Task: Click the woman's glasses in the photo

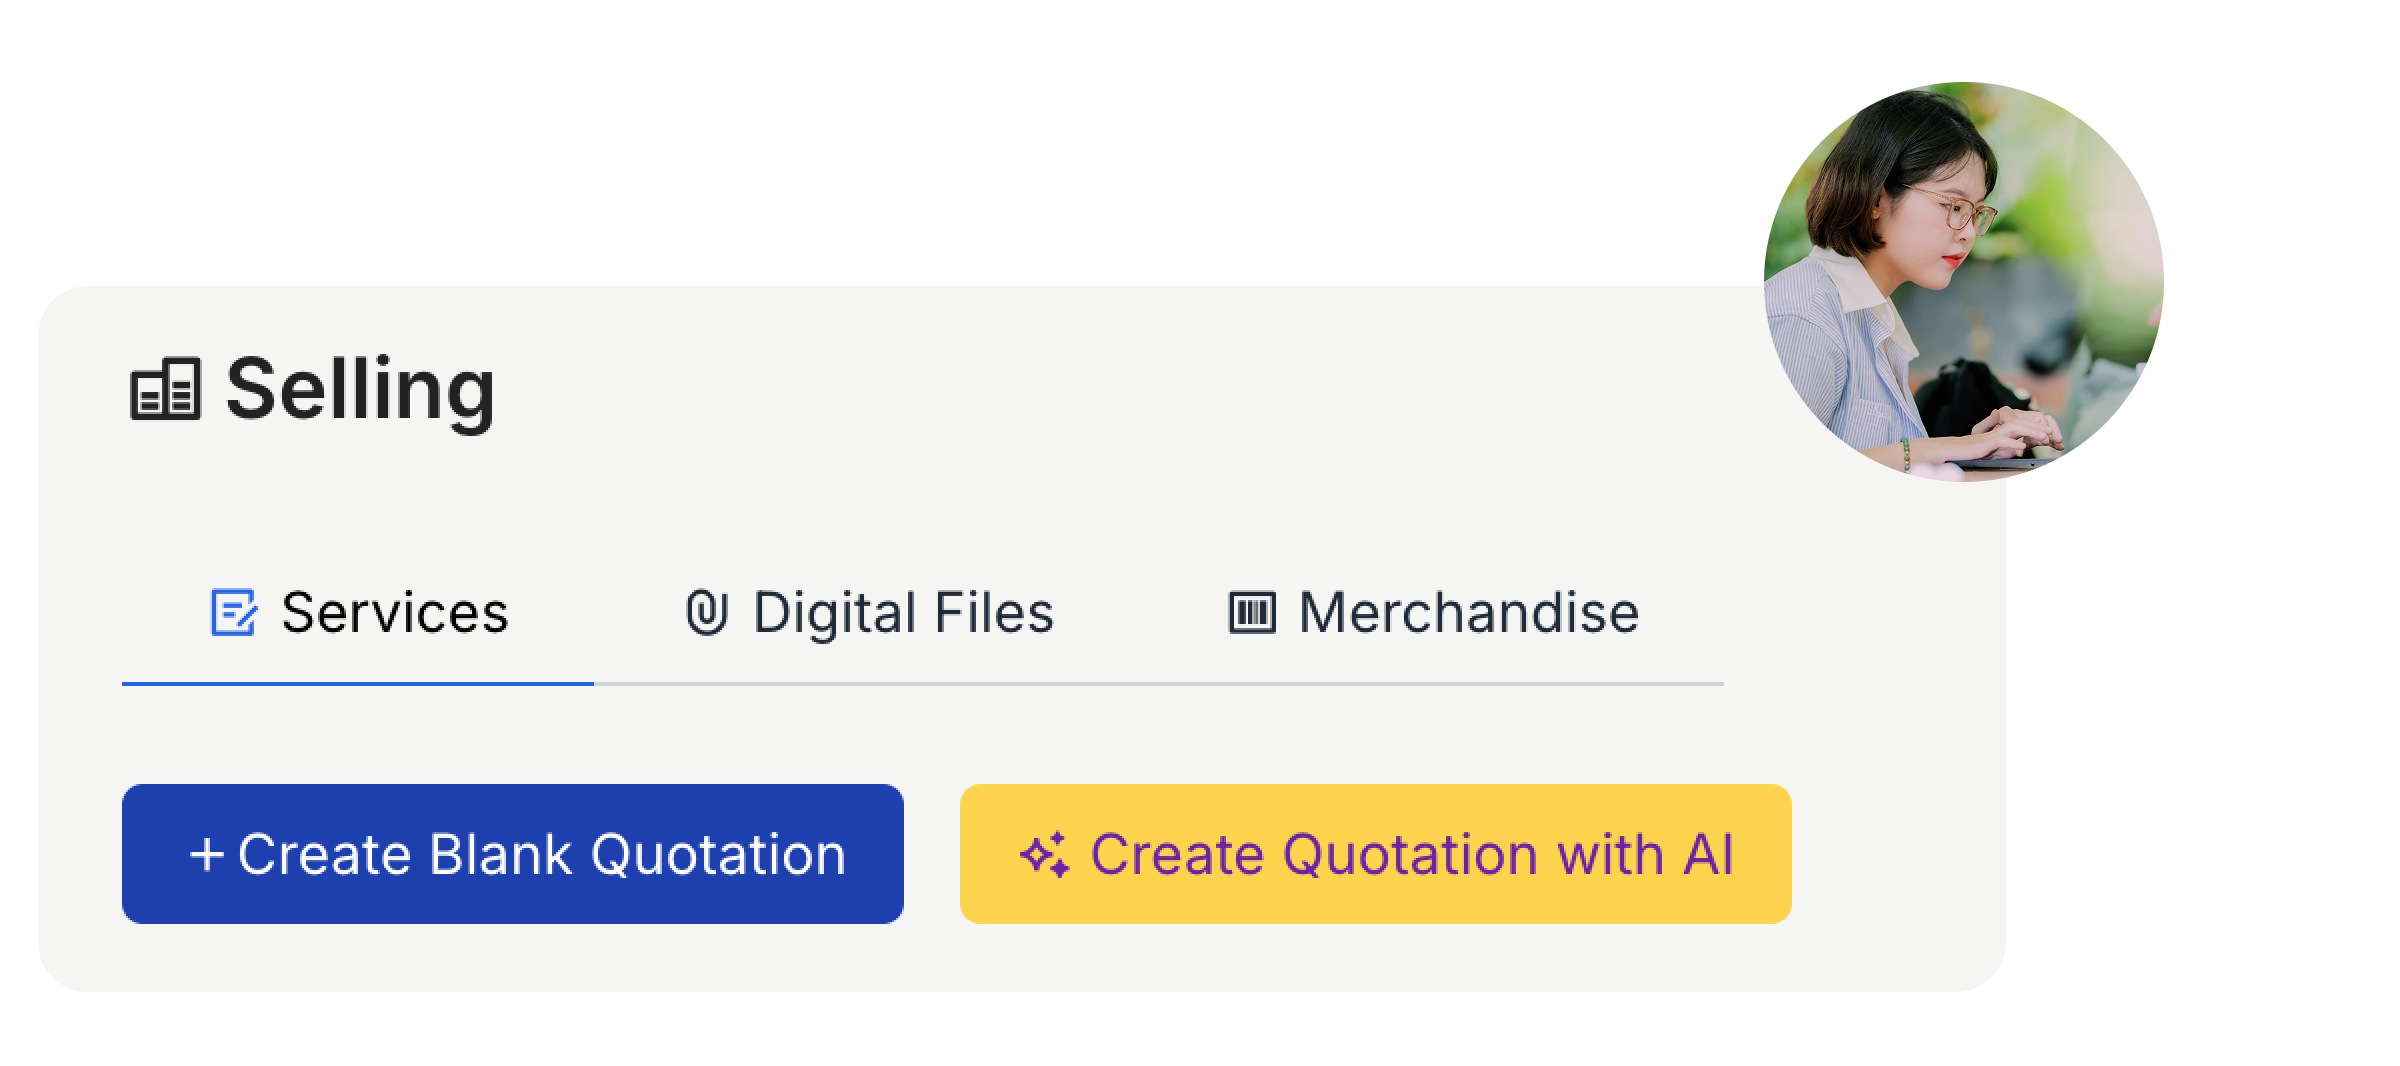Action: [x=1958, y=214]
